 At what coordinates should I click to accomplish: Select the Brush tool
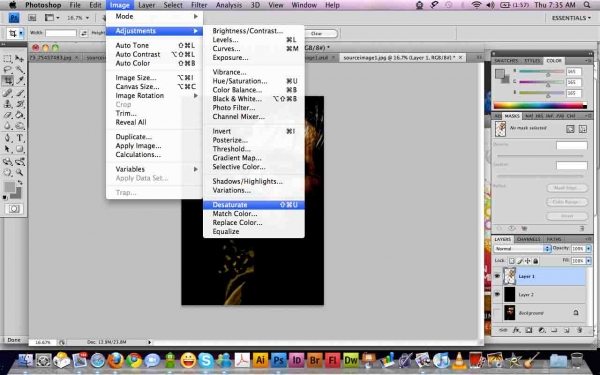point(20,93)
